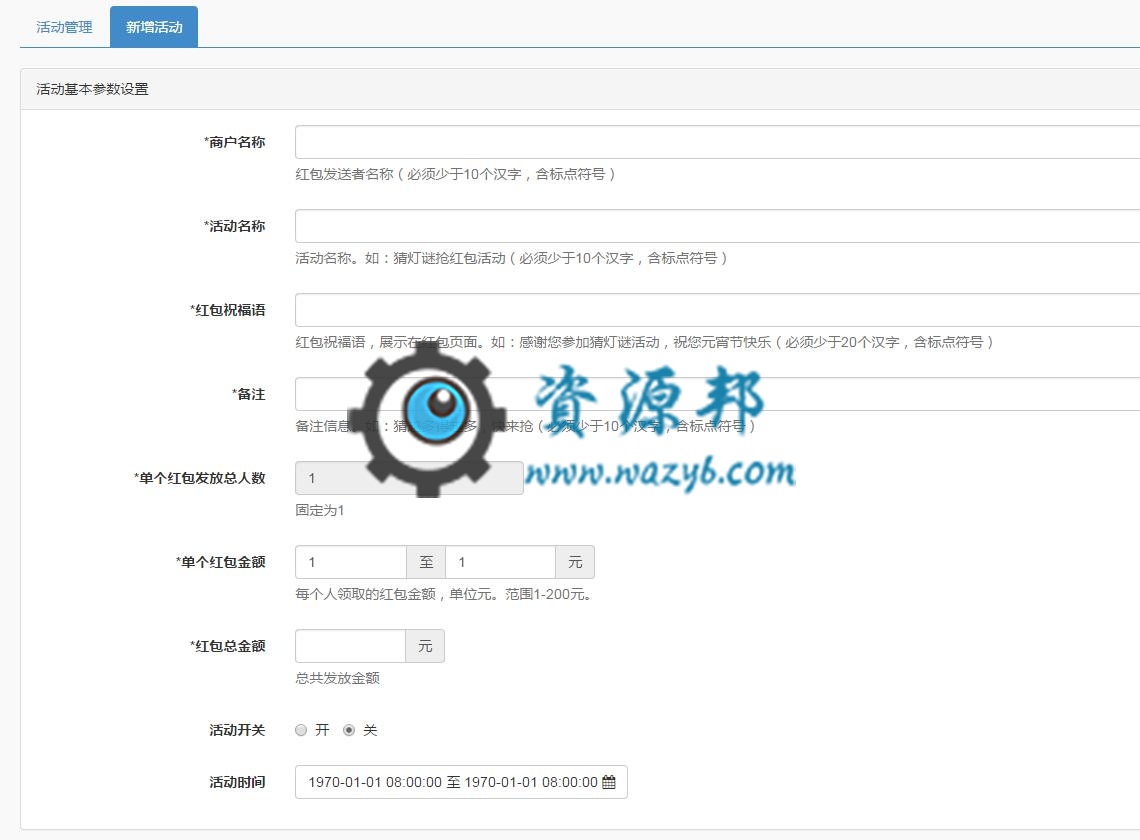Click the 活动开关 label
Screen dimensions: 1140x840
click(237, 730)
